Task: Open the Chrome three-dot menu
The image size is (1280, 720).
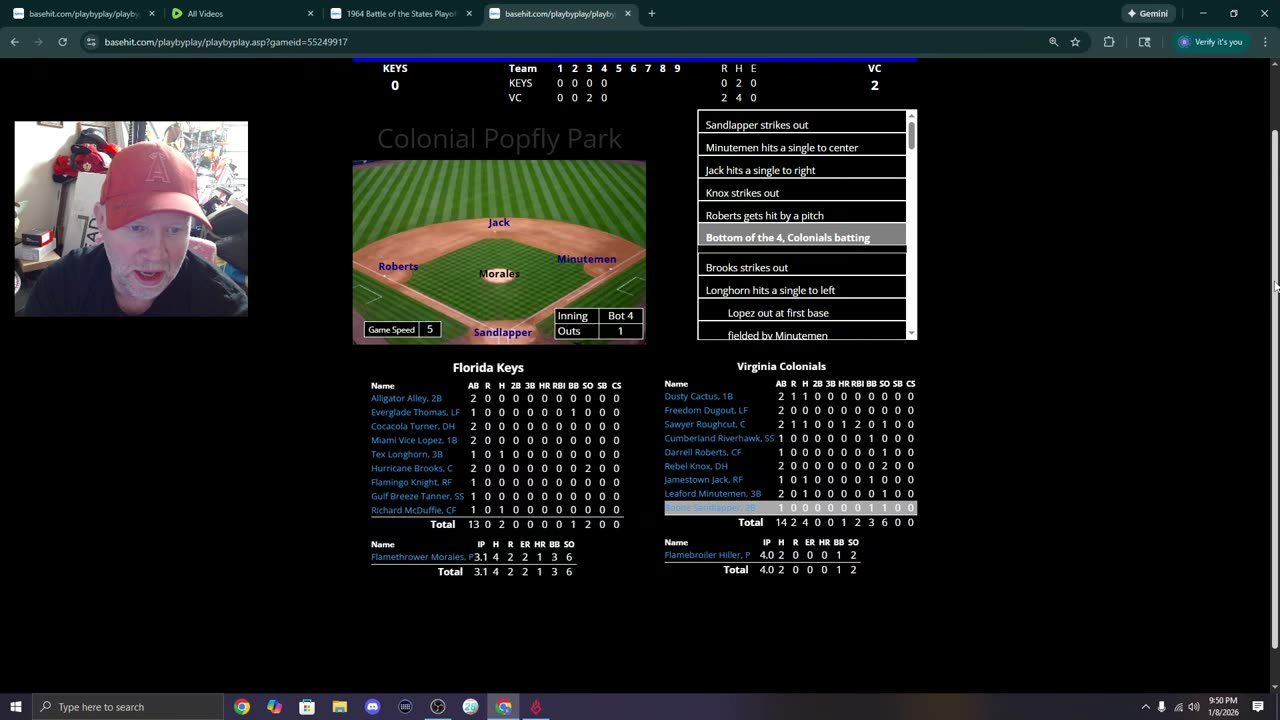Action: point(1265,42)
